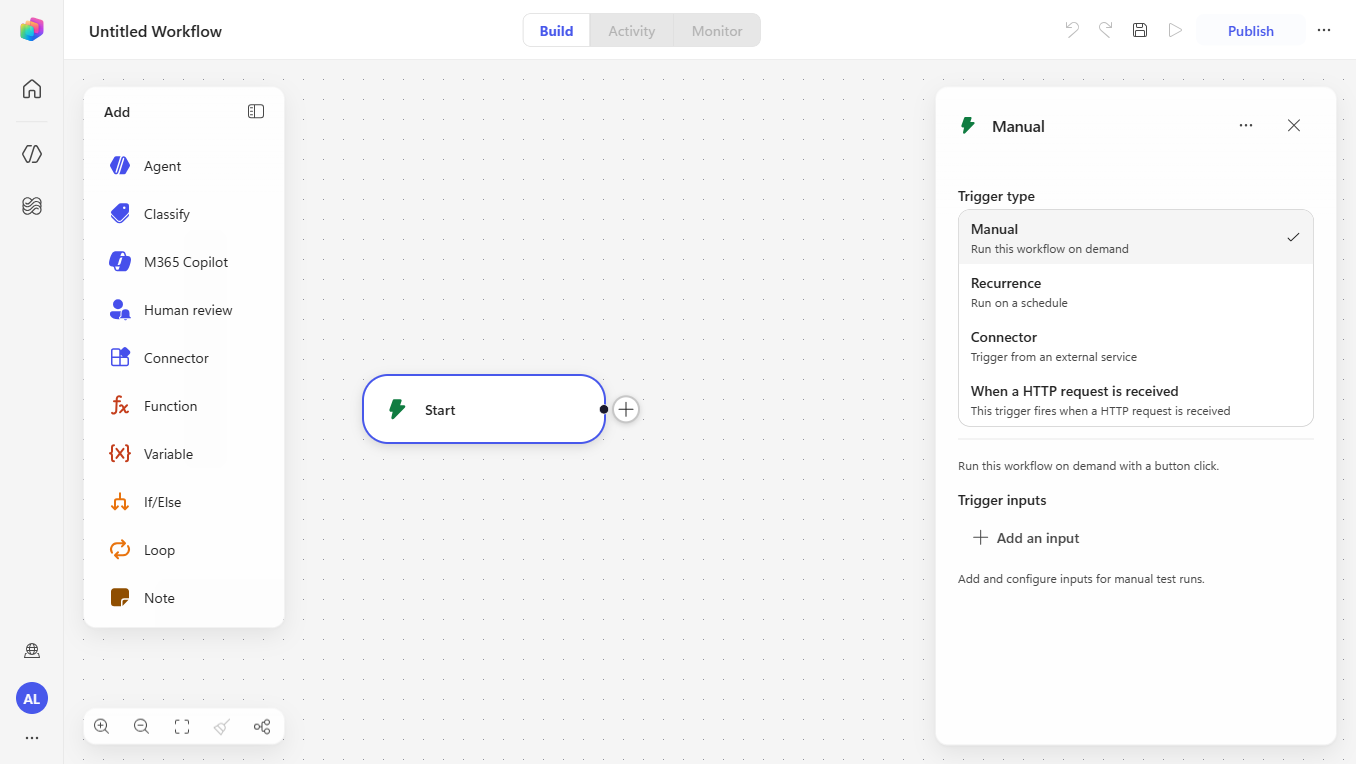
Task: Add an M365 Copilot node
Action: [x=184, y=262]
